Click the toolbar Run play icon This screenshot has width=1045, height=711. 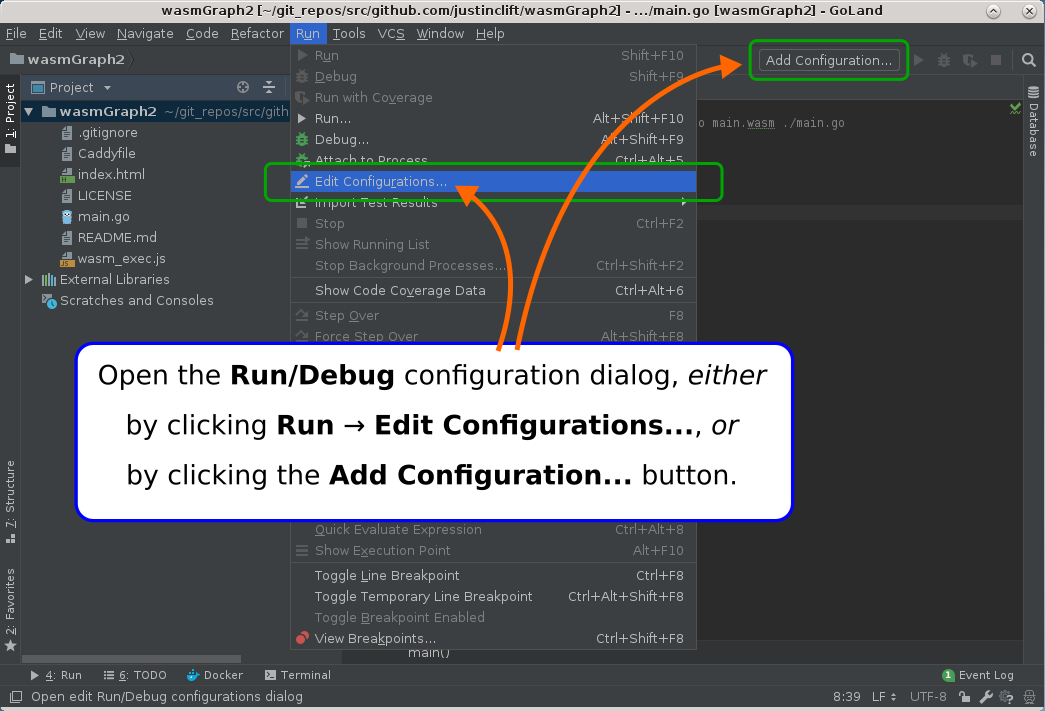coord(918,60)
